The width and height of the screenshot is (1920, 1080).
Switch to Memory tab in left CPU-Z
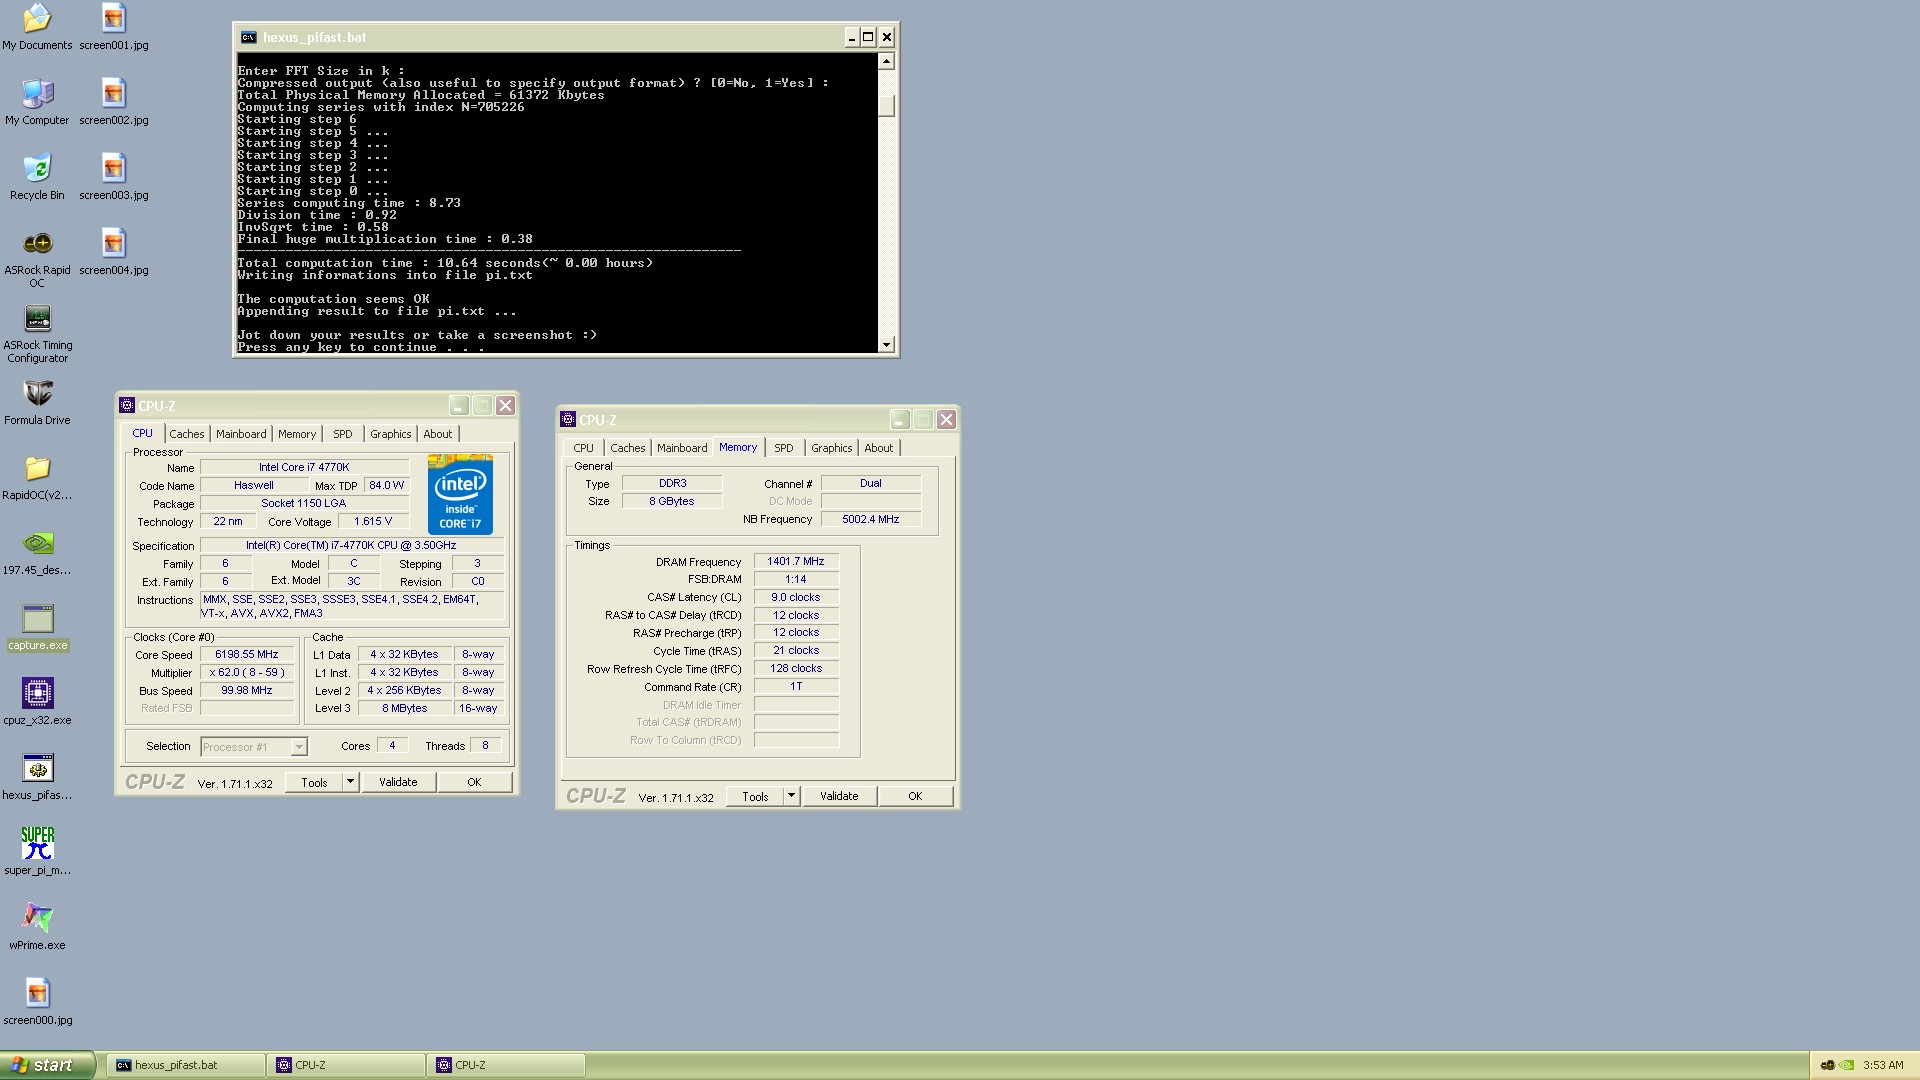click(x=297, y=434)
